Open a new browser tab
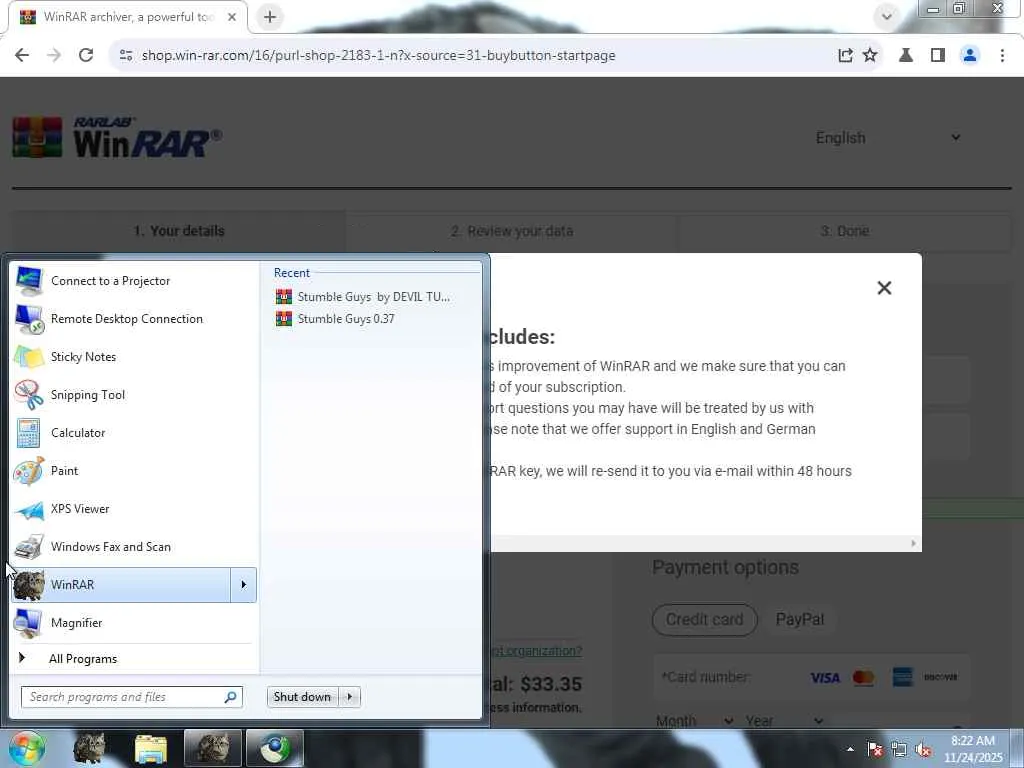 coord(270,17)
